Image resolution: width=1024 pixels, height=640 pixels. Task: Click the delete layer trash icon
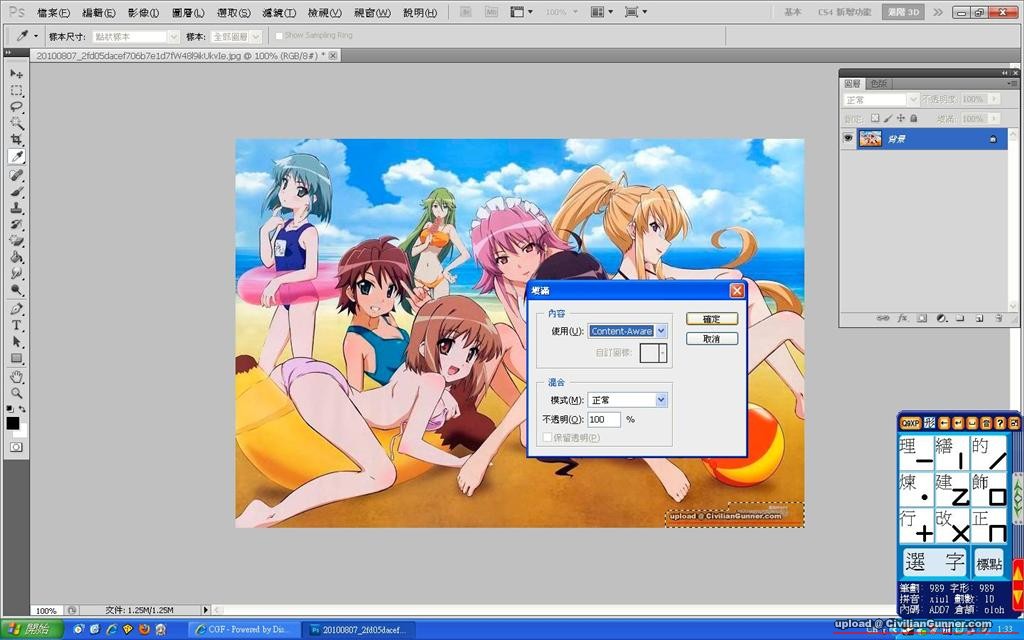997,318
